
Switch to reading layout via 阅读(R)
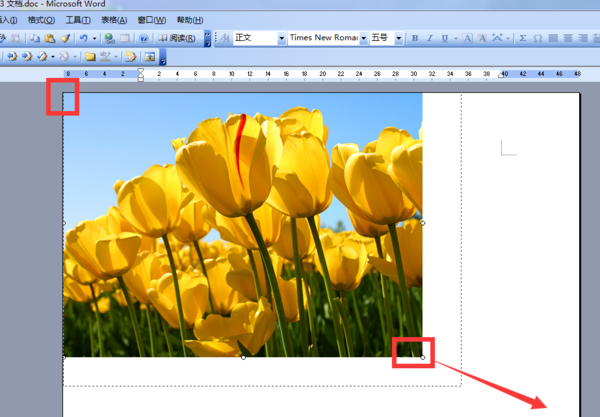click(177, 38)
